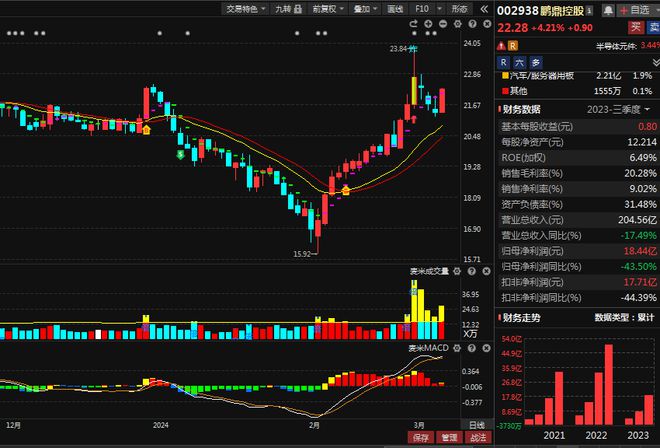
Task: Zoom out the K-line chart with minus icon
Action: [x=443, y=24]
